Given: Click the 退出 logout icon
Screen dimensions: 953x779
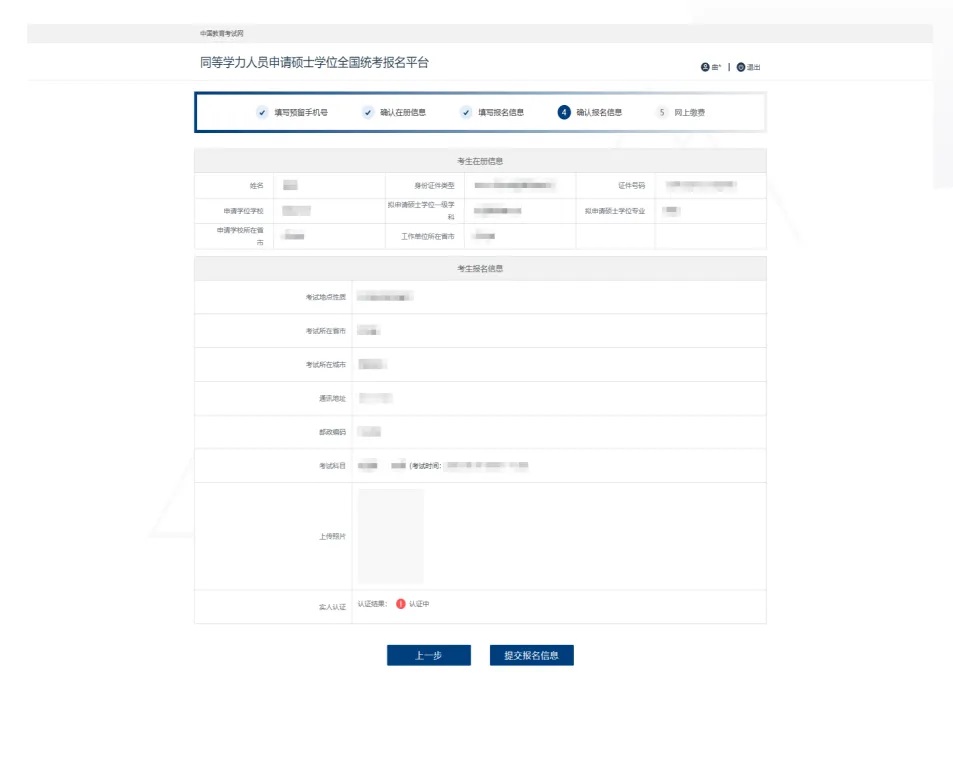Looking at the screenshot, I should (x=741, y=67).
